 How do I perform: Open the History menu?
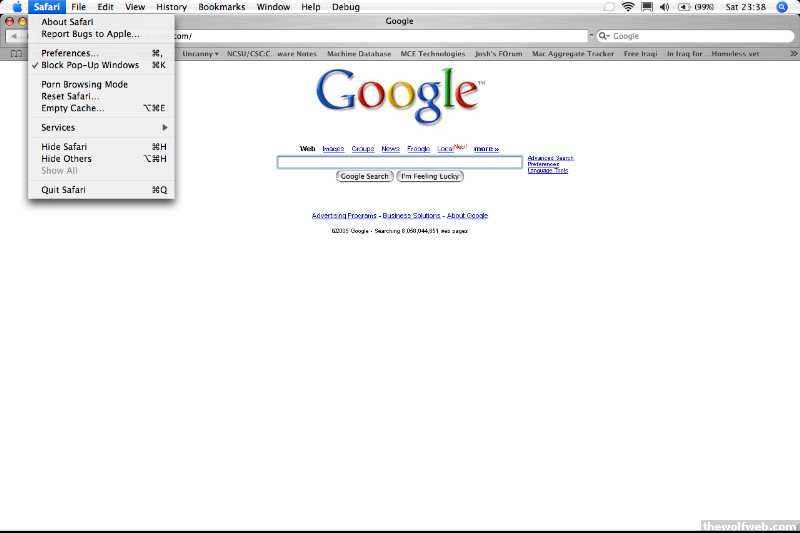coord(171,7)
